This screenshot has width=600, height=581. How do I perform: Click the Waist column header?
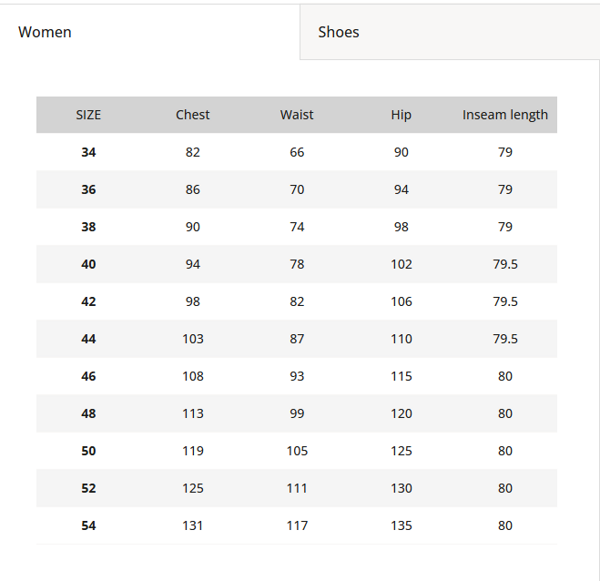[x=297, y=115]
